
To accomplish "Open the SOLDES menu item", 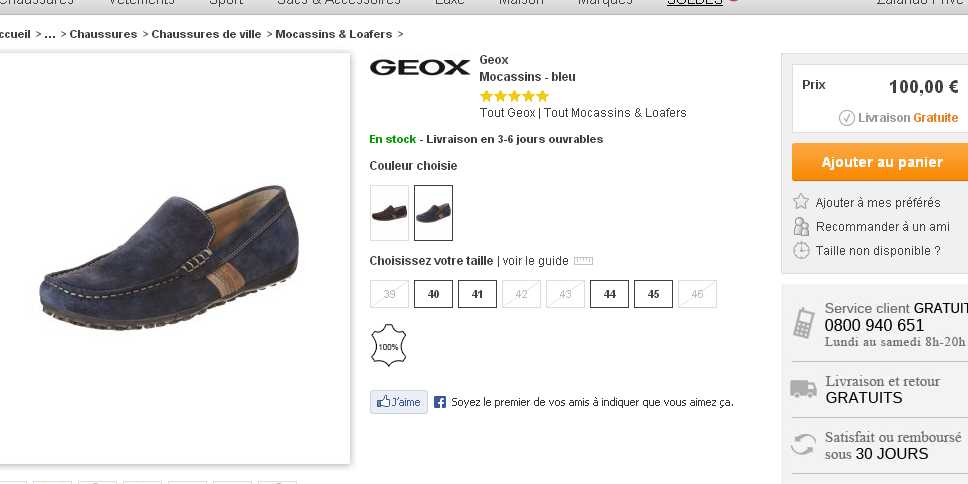I will pyautogui.click(x=695, y=3).
